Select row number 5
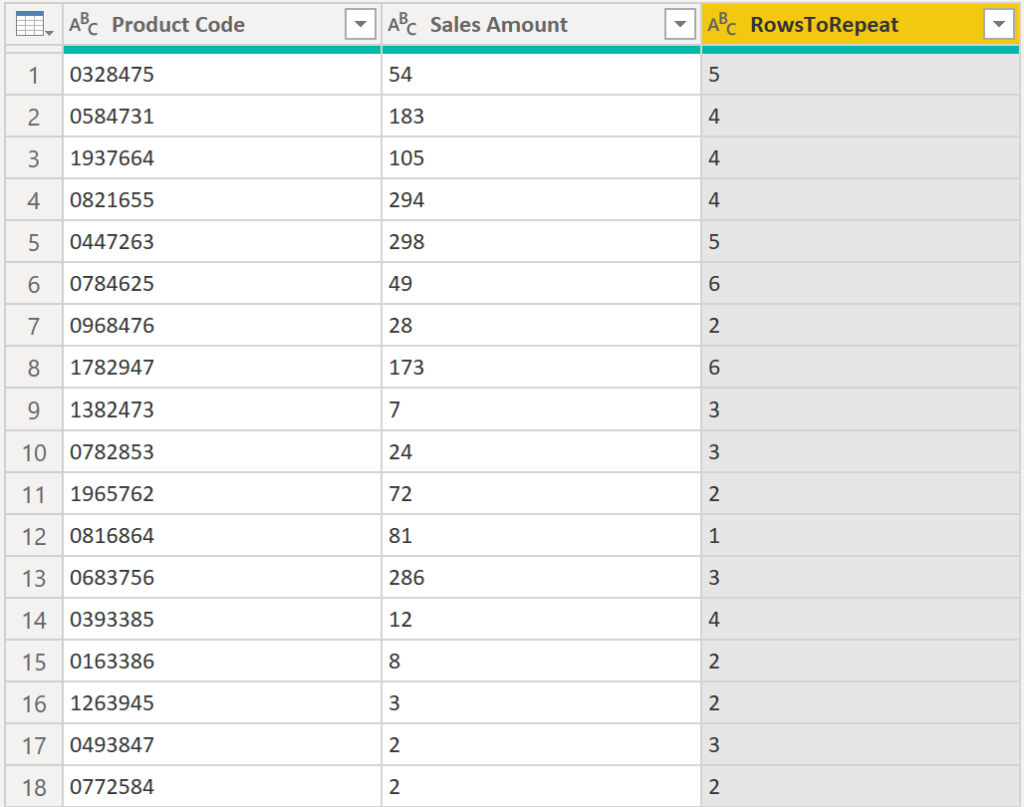Viewport: 1024px width, 807px height. coord(34,243)
